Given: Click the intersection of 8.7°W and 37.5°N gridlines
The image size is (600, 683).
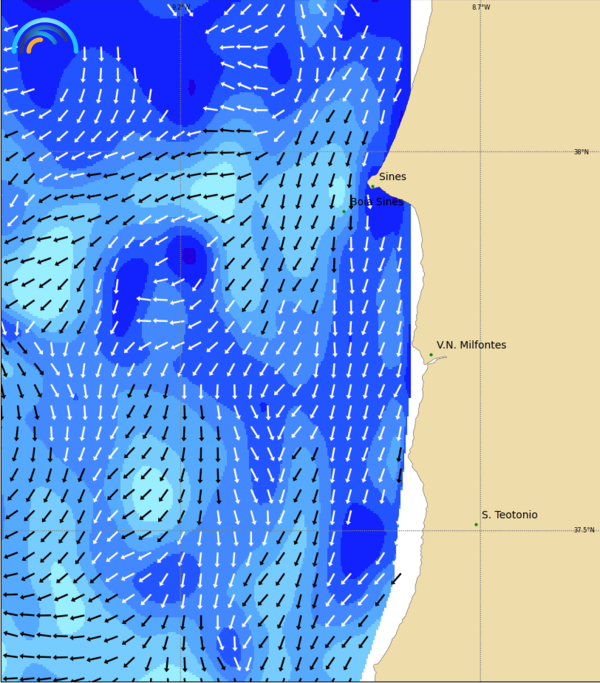Looking at the screenshot, I should [480, 530].
